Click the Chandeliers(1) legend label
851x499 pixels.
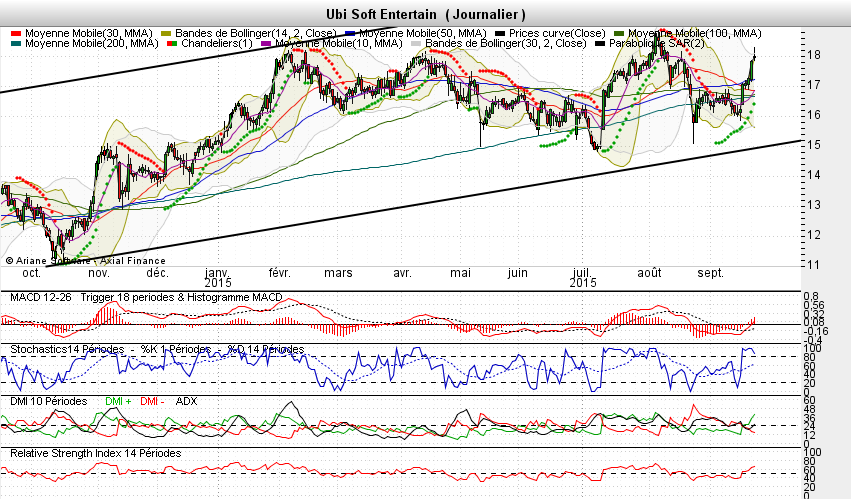tap(217, 43)
